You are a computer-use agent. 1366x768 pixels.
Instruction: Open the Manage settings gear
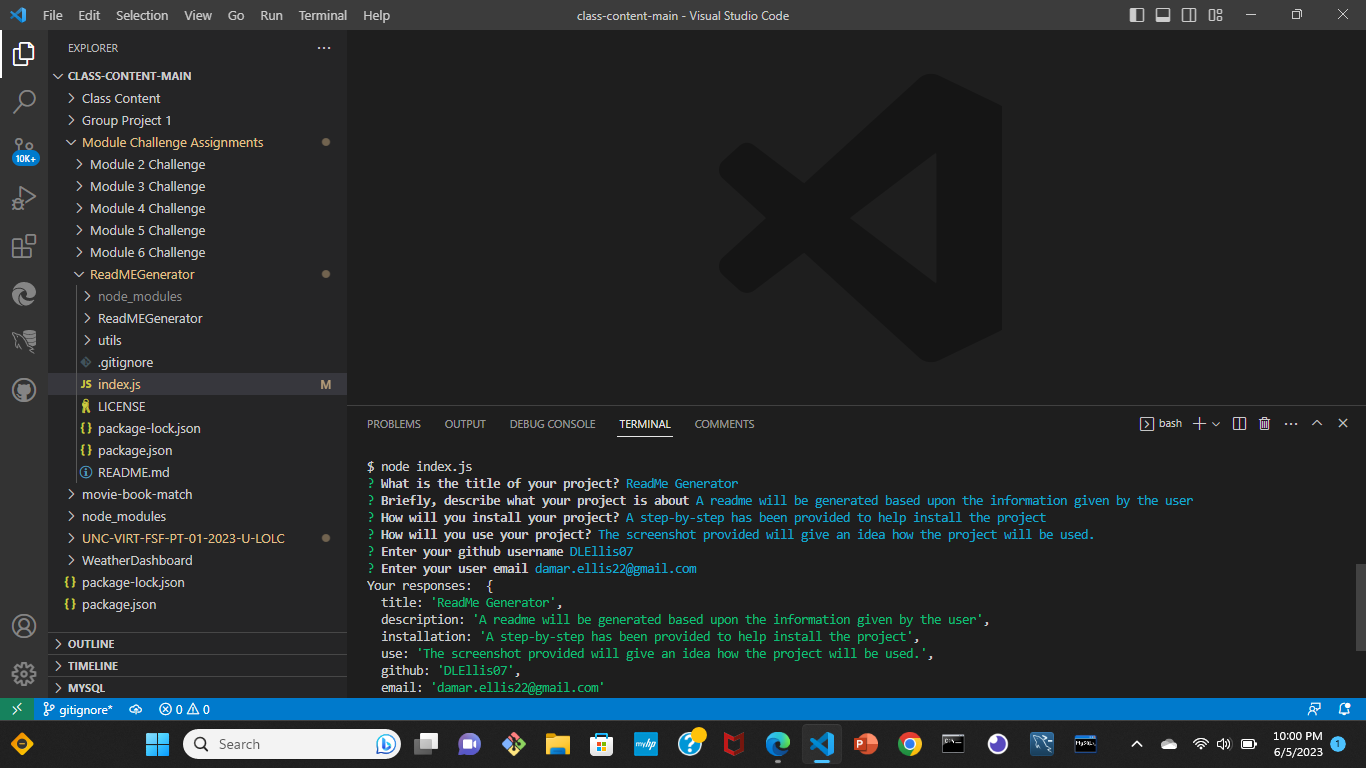[24, 674]
